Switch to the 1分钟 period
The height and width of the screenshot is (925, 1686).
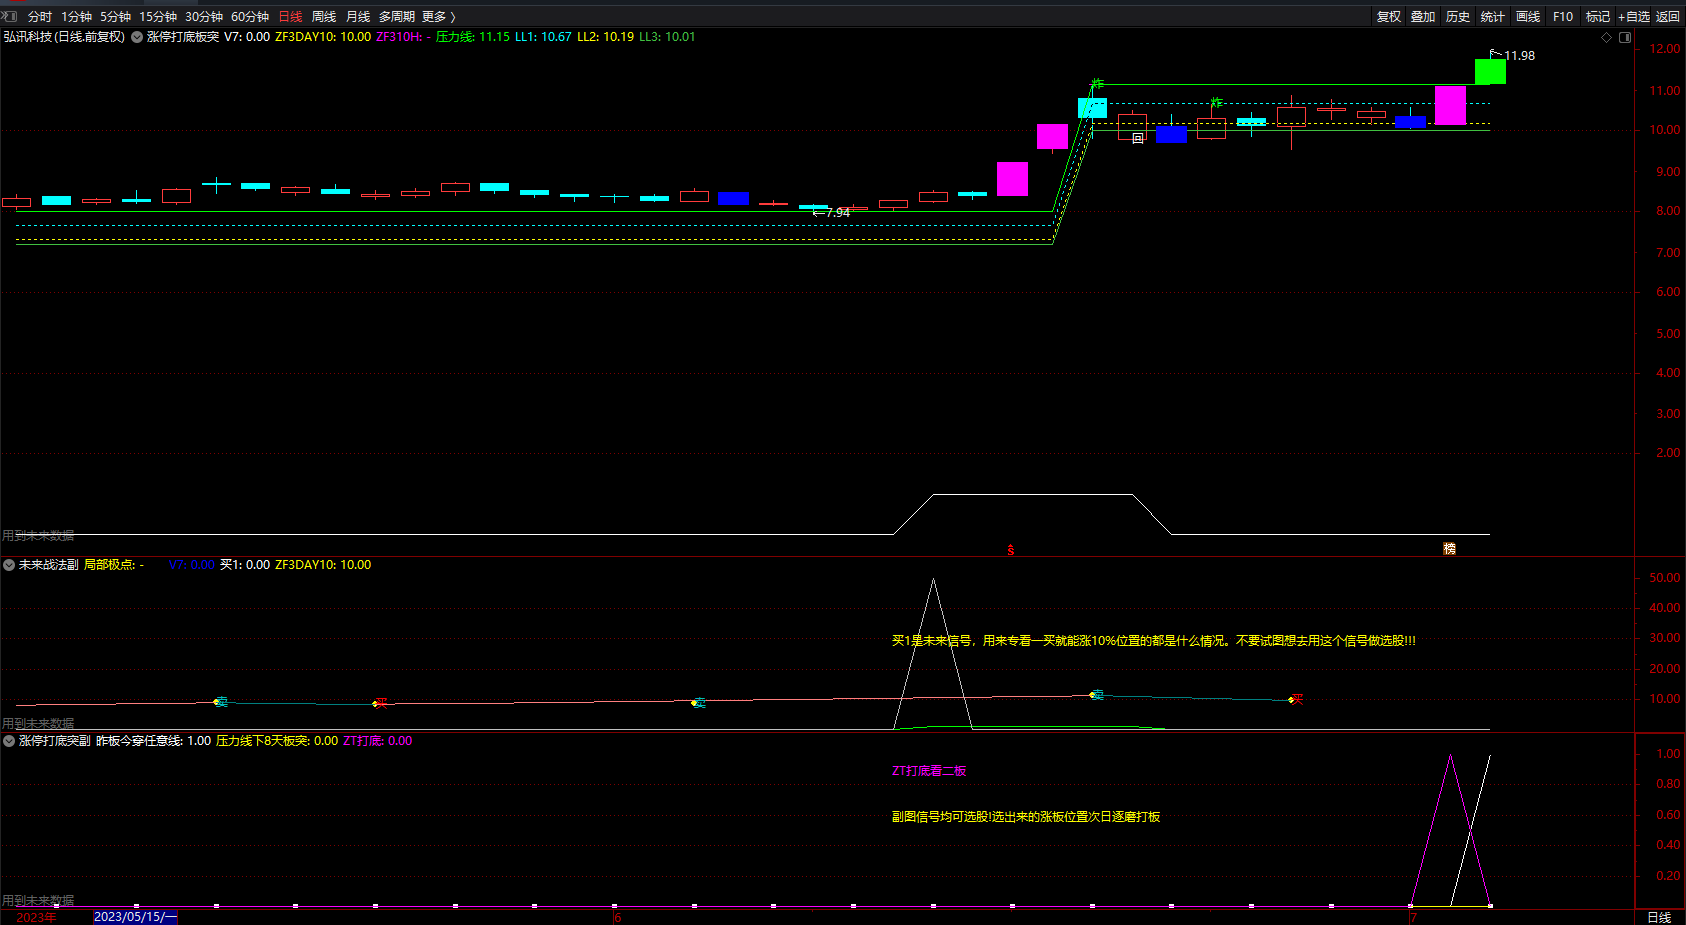tap(76, 16)
